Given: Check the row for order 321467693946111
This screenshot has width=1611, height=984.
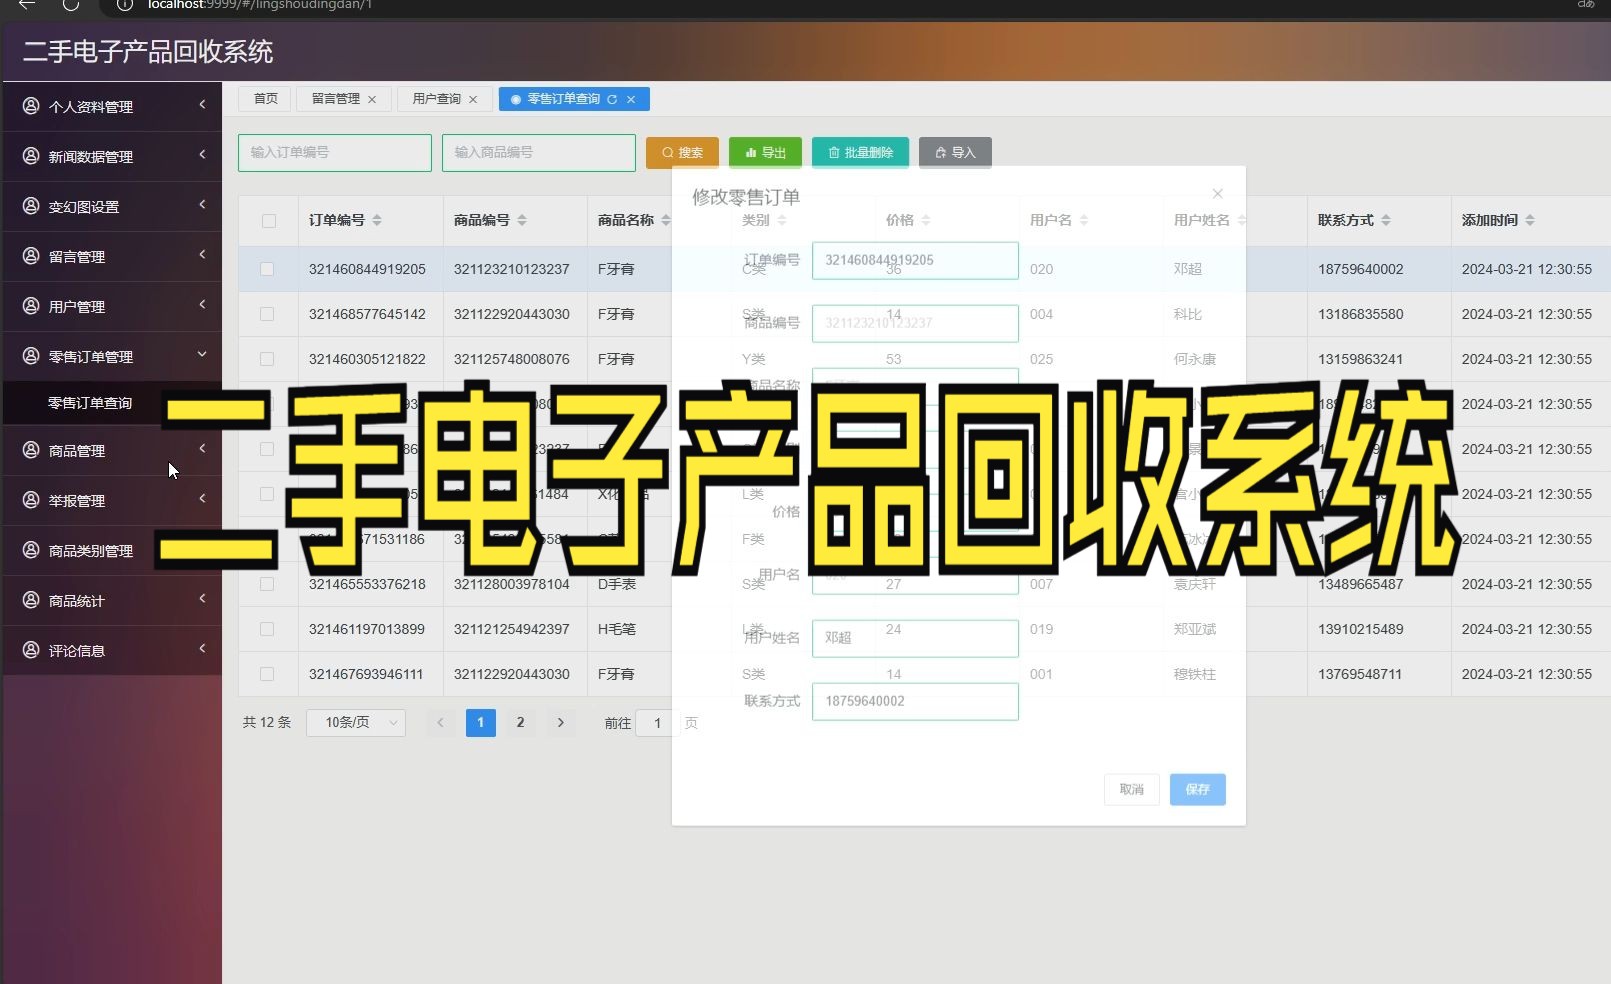Looking at the screenshot, I should 266,674.
